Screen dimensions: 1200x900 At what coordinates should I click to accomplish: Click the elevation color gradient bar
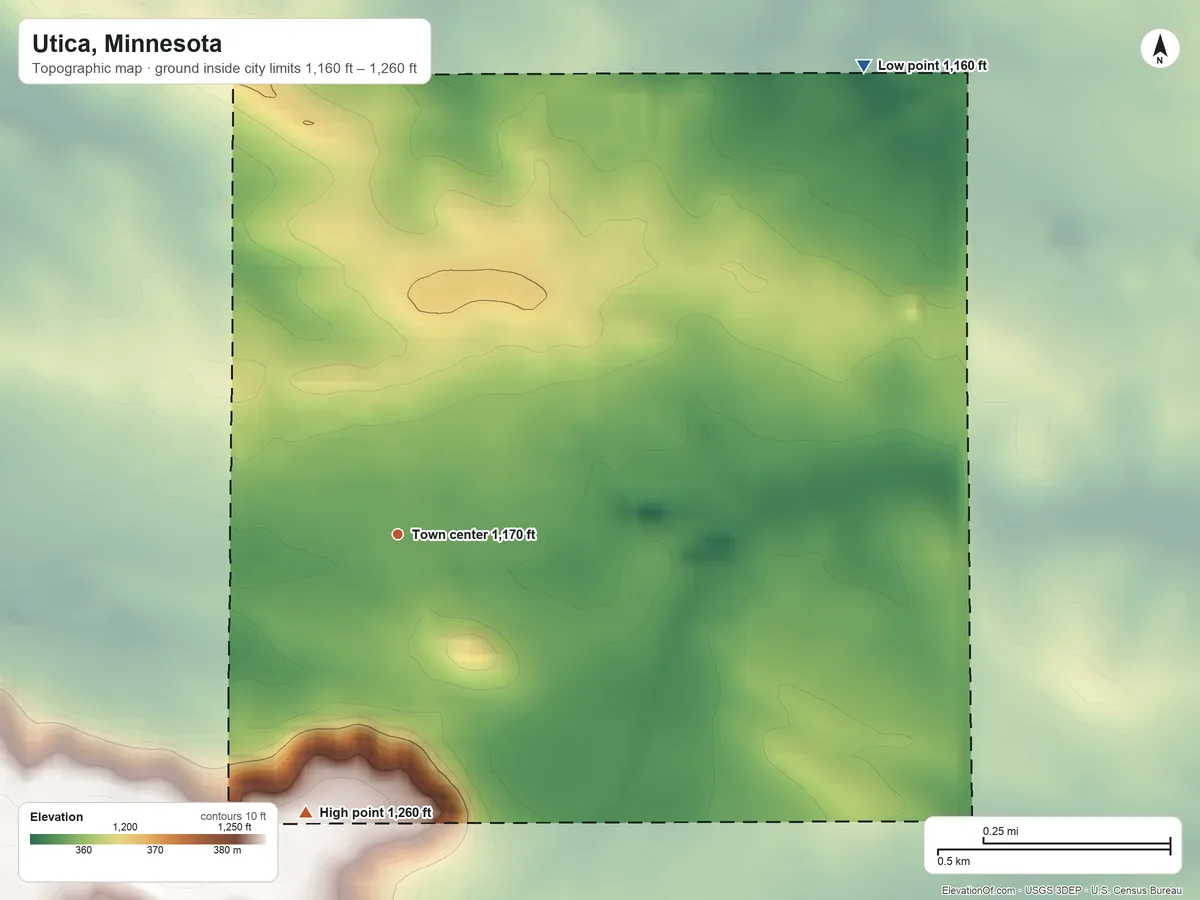point(148,840)
